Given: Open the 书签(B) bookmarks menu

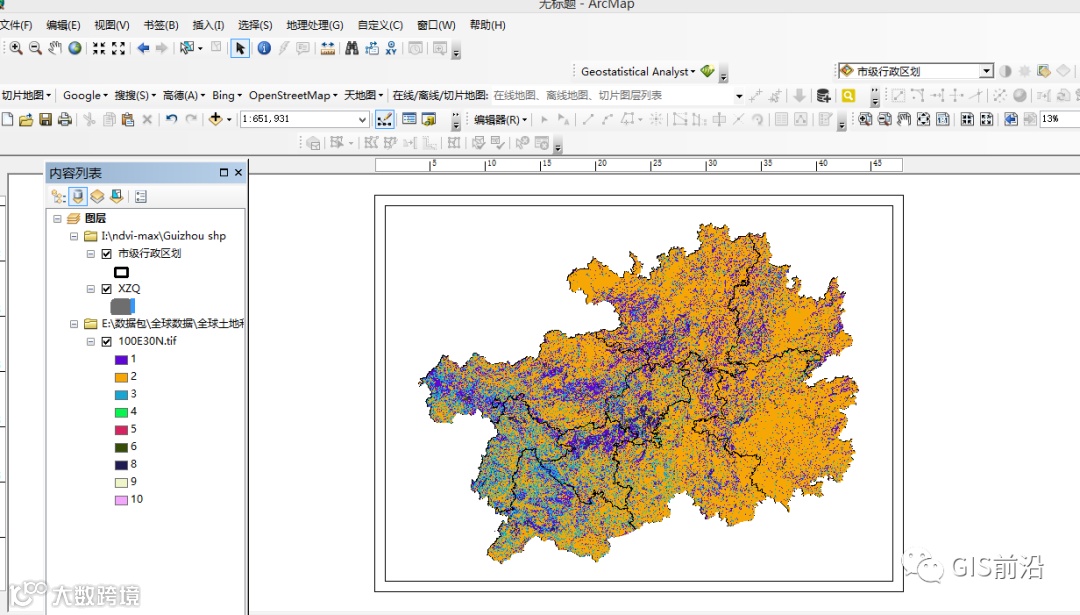Looking at the screenshot, I should 160,25.
